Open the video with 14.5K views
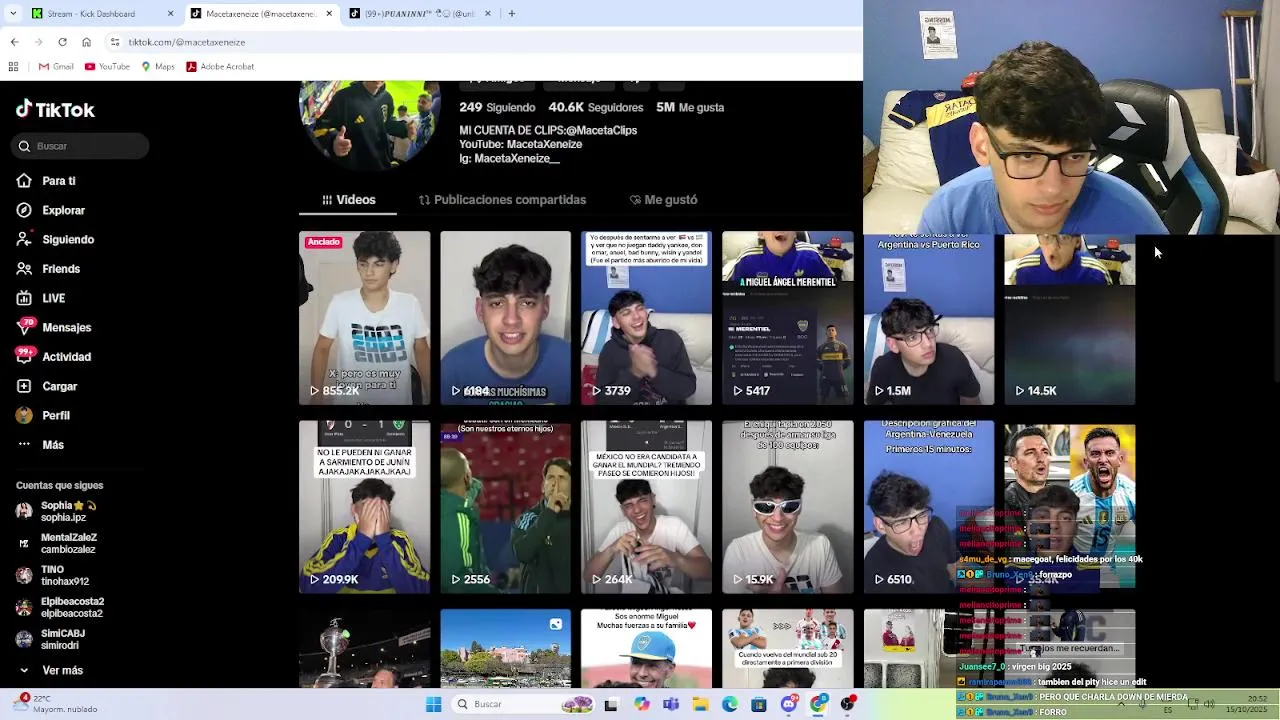The image size is (1280, 720). (1069, 320)
